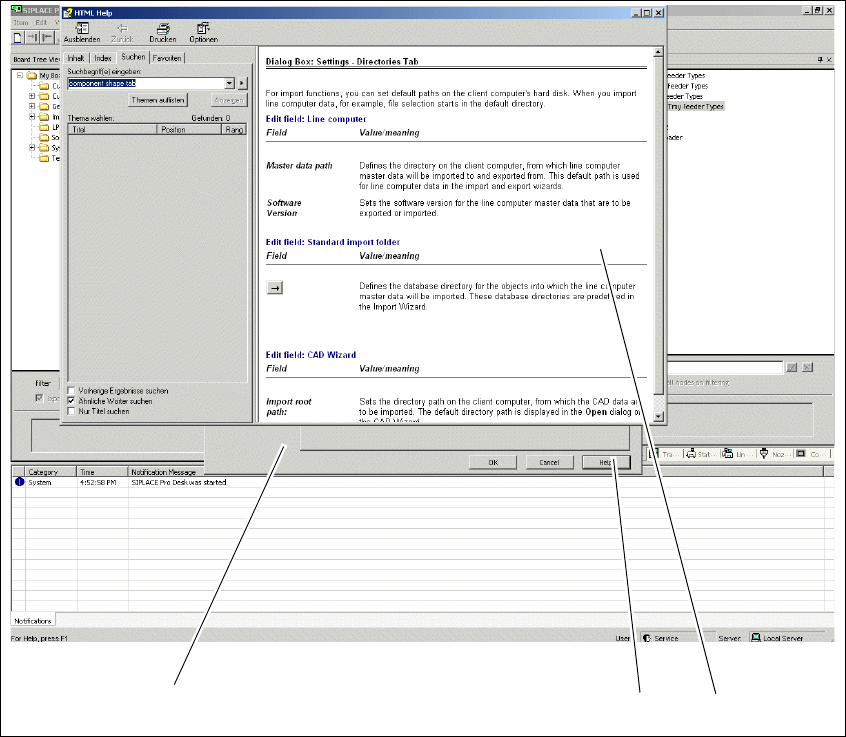Open the search term dropdown arrow

click(229, 84)
